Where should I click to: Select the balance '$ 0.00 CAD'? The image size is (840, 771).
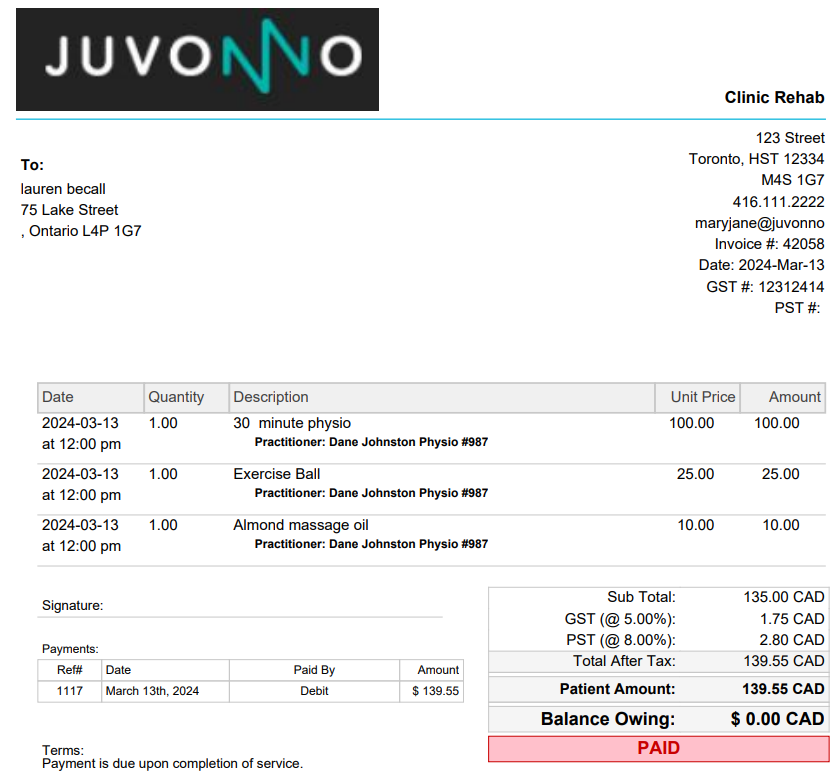(x=777, y=719)
